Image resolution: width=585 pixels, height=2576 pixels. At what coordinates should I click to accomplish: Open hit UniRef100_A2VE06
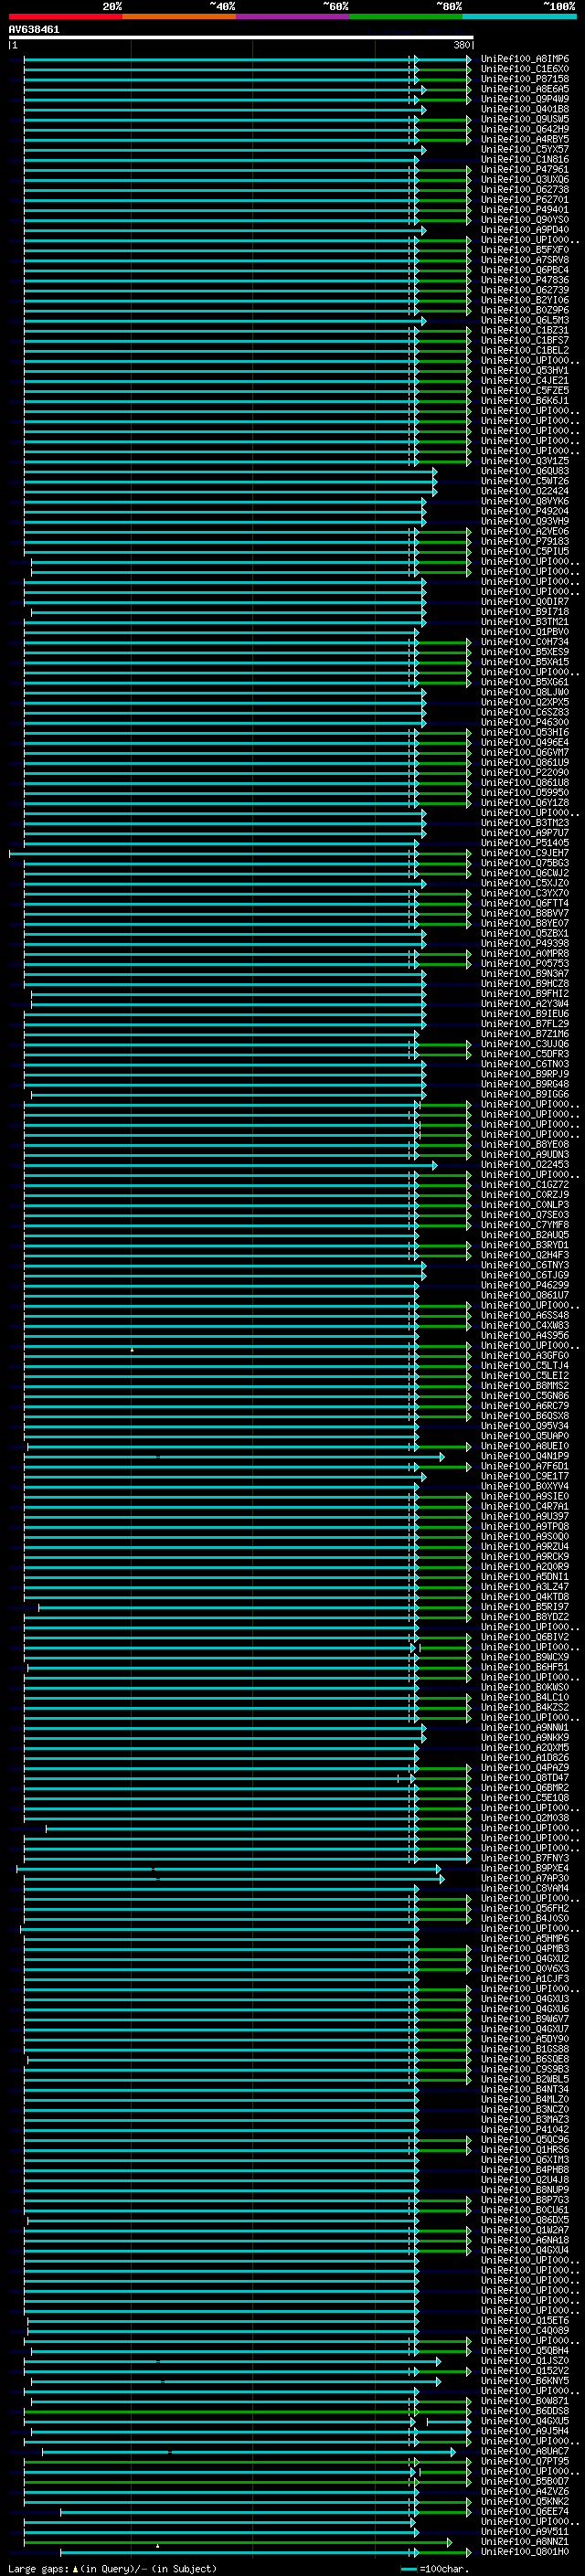[x=525, y=531]
